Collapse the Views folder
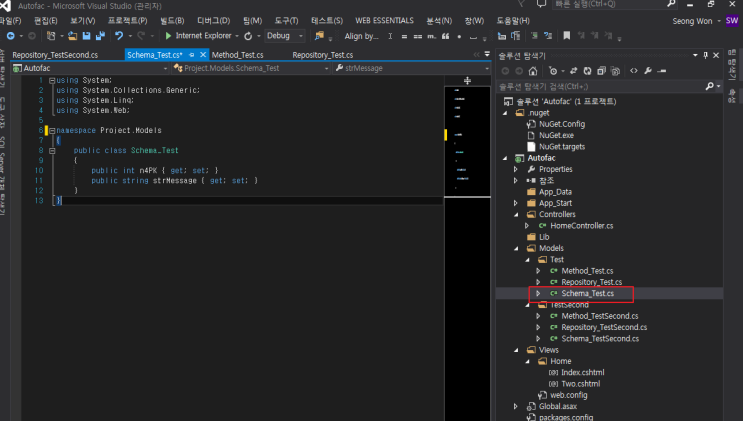This screenshot has width=743, height=421. [x=516, y=350]
